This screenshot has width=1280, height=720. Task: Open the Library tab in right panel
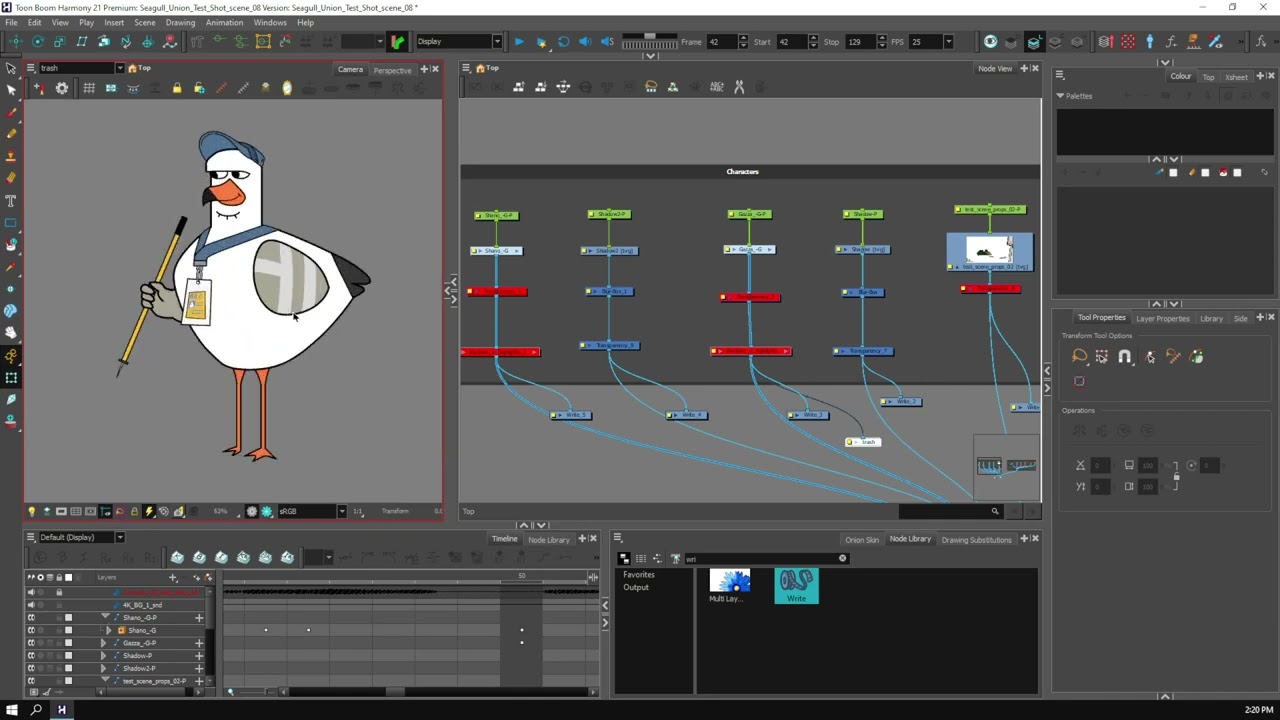[1211, 318]
